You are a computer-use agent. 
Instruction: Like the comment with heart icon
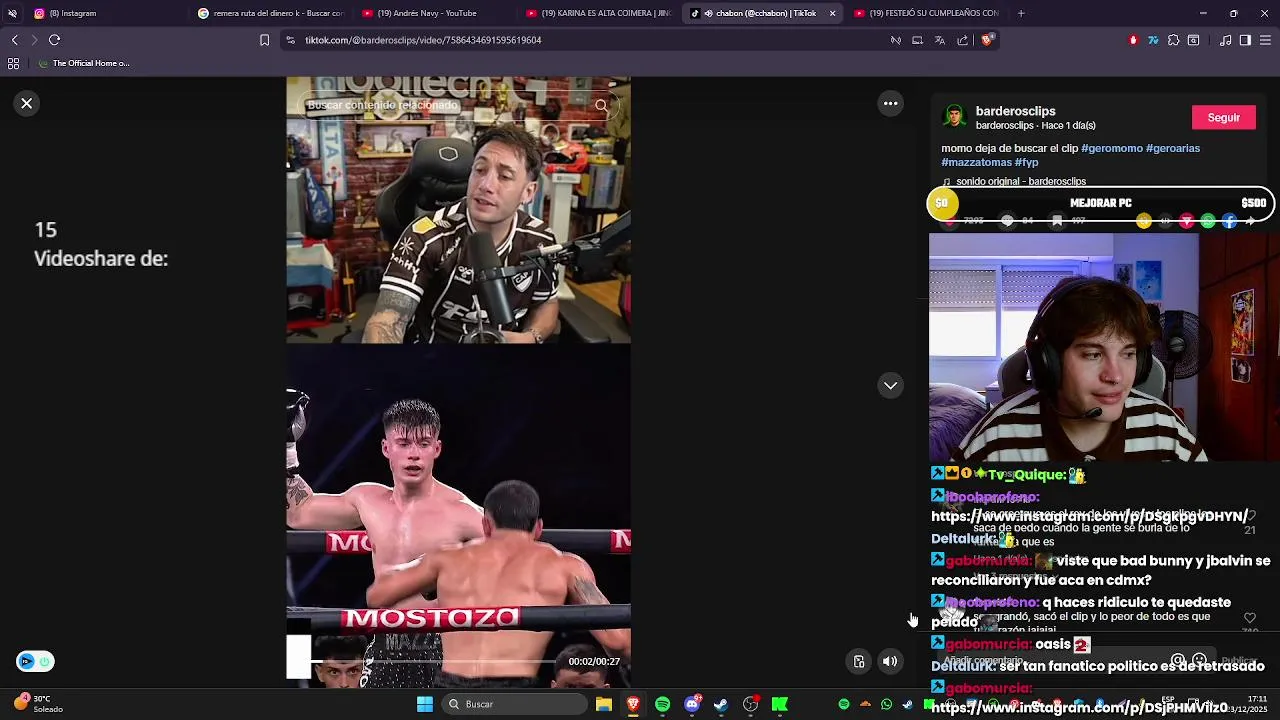tap(1250, 618)
